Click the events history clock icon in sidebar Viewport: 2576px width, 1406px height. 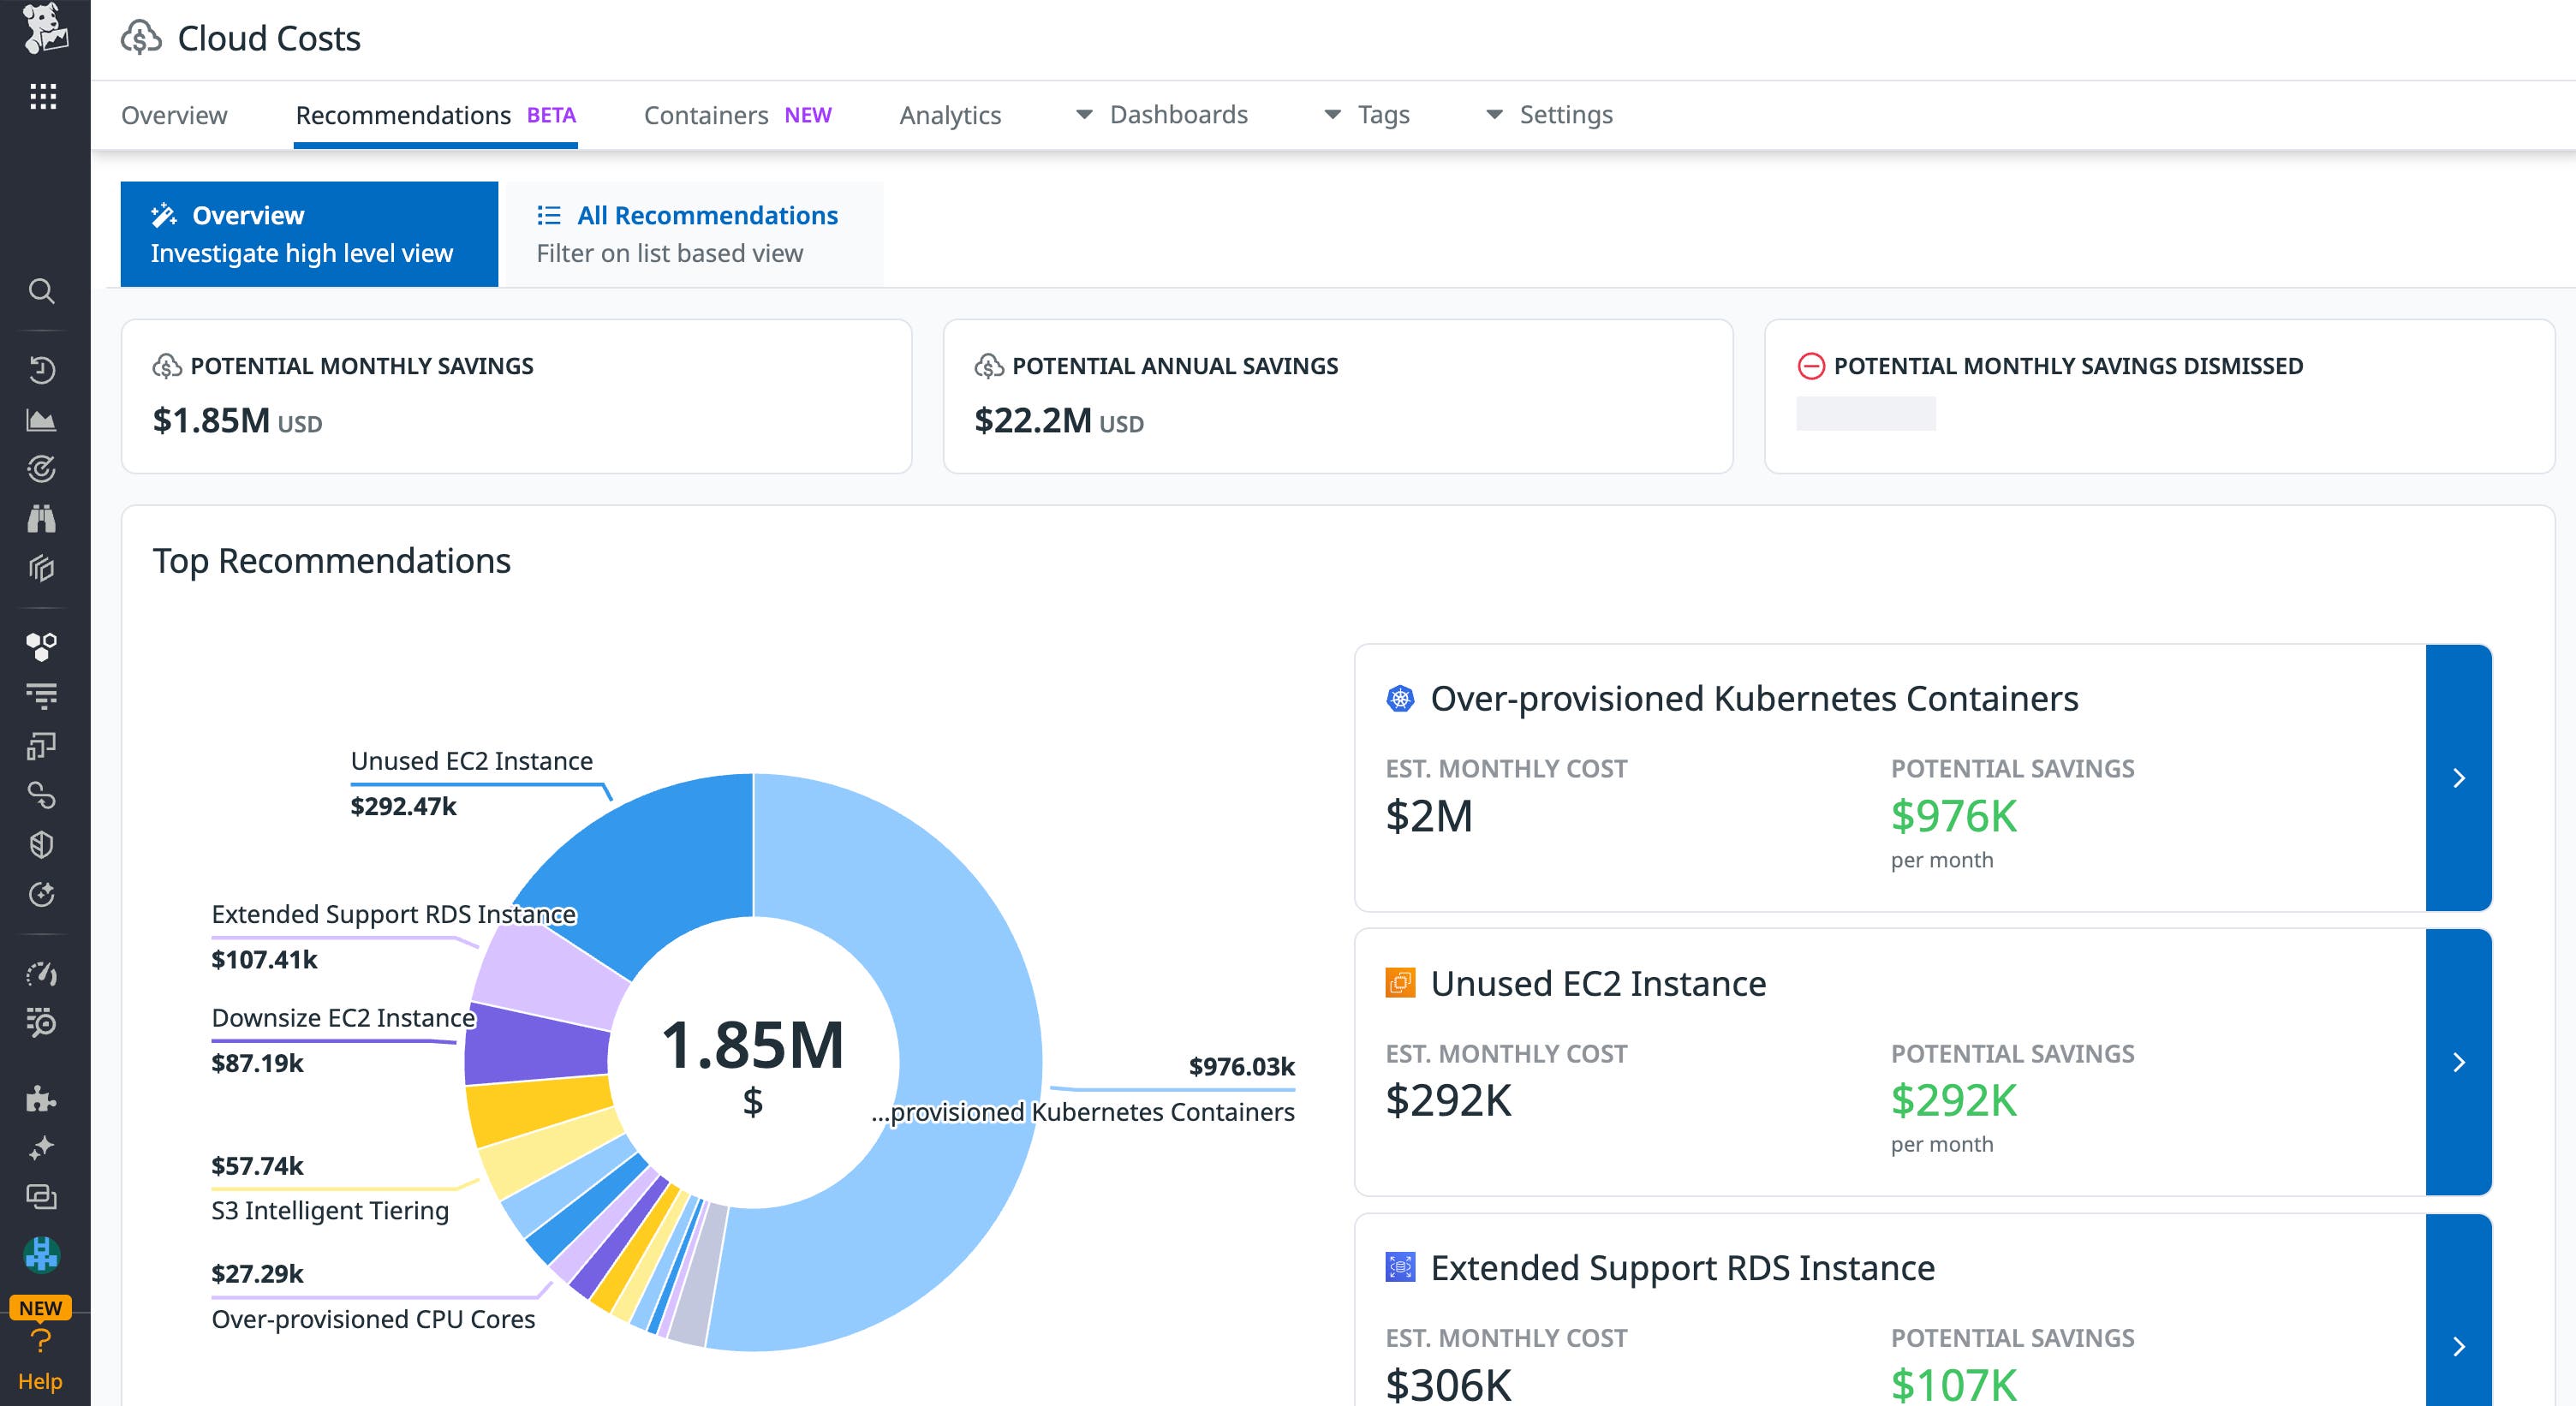click(41, 368)
